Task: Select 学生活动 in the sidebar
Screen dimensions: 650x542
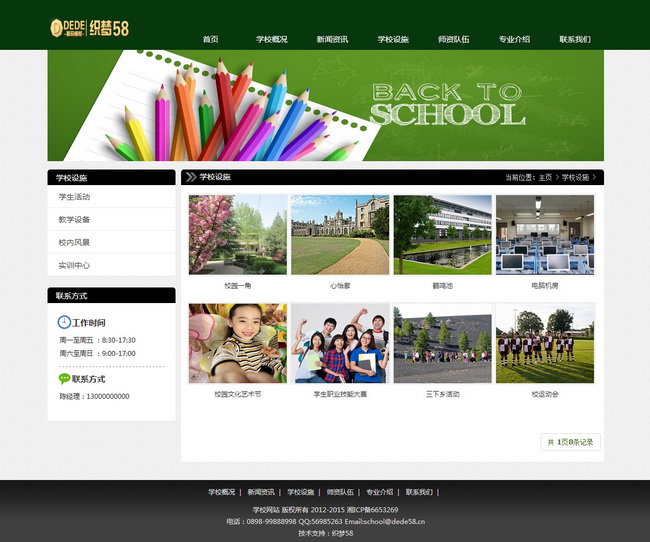Action: coord(75,197)
